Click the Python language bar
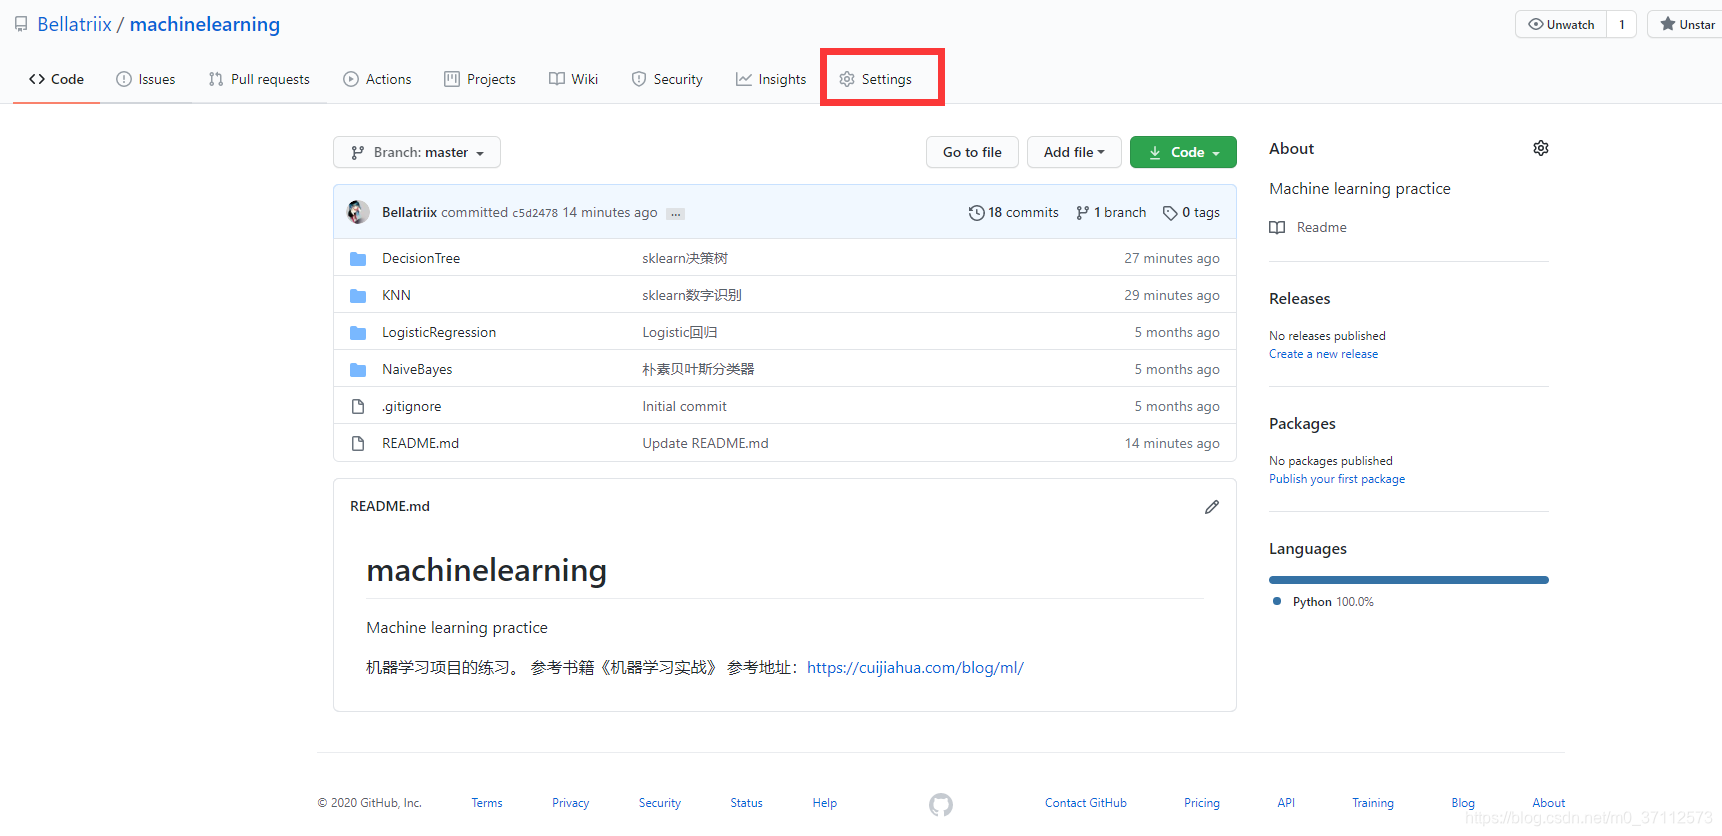This screenshot has height=836, width=1722. [x=1409, y=580]
